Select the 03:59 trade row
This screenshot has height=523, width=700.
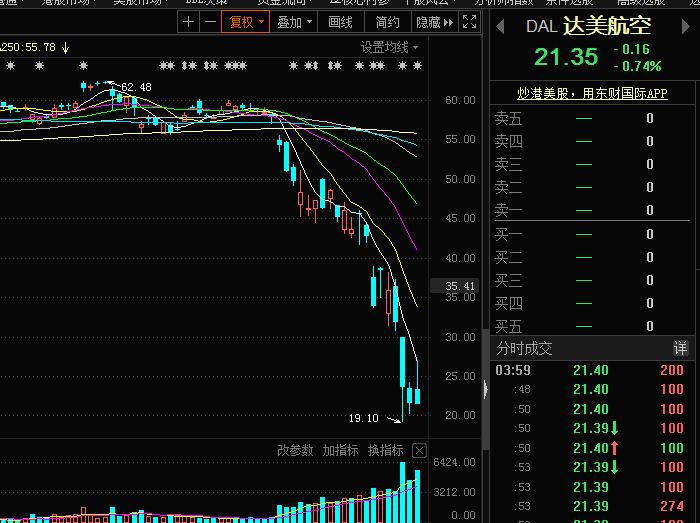pos(592,370)
